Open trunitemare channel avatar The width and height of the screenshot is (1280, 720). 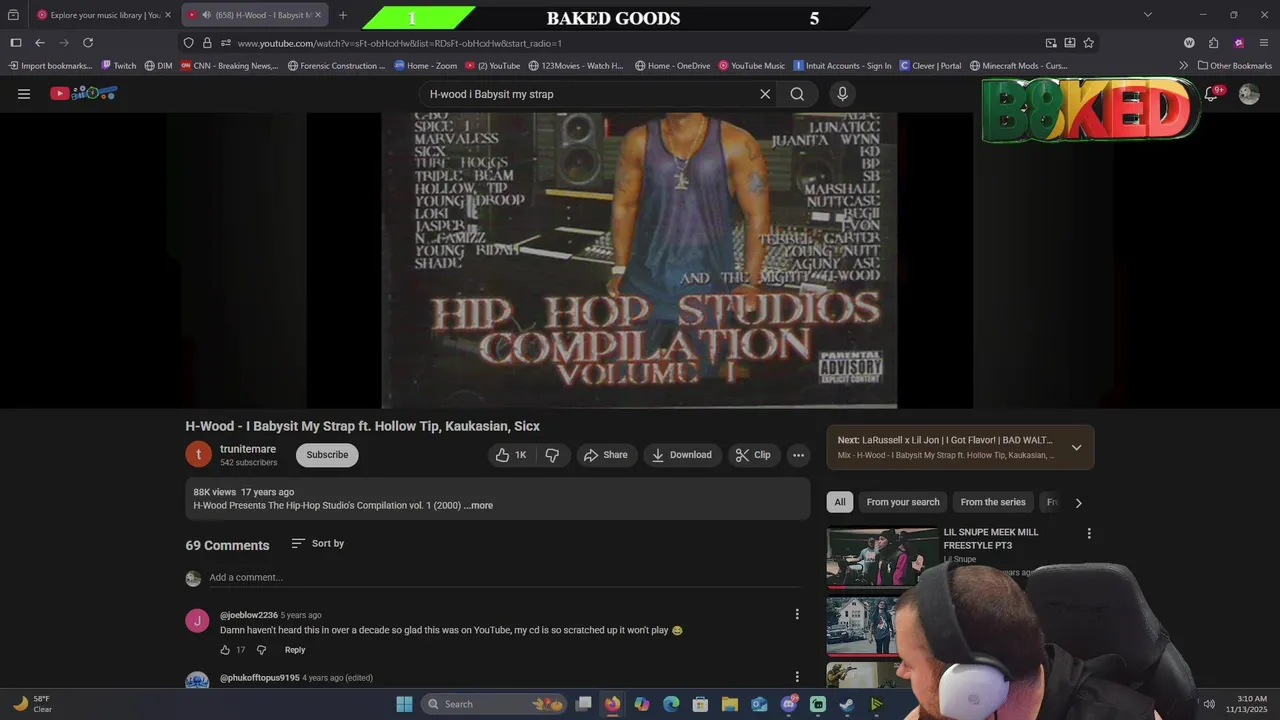199,454
